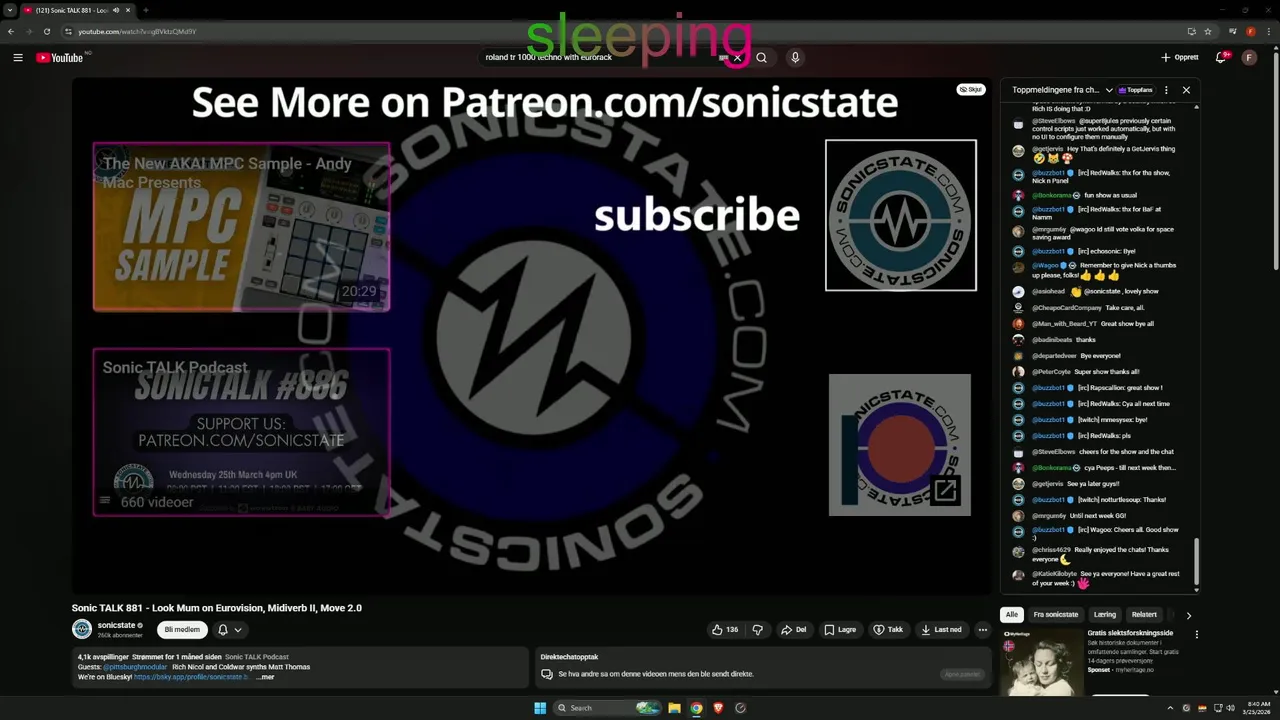
Task: Select the Relatert filter chip
Action: pos(1144,615)
